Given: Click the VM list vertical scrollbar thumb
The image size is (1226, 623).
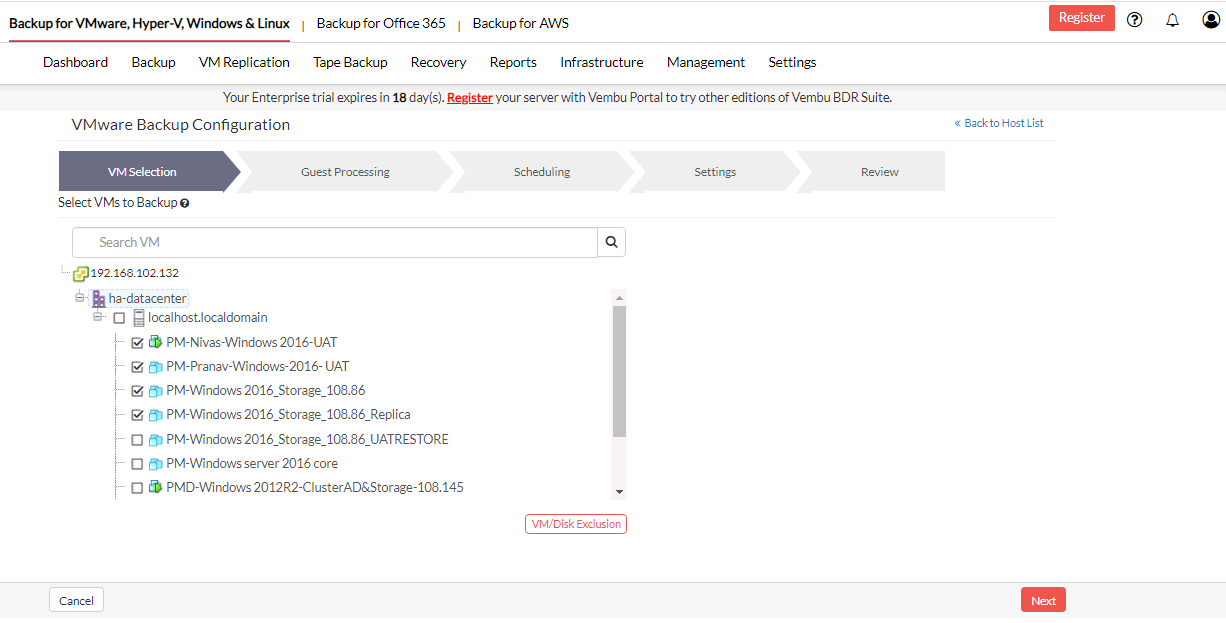Looking at the screenshot, I should tap(619, 372).
